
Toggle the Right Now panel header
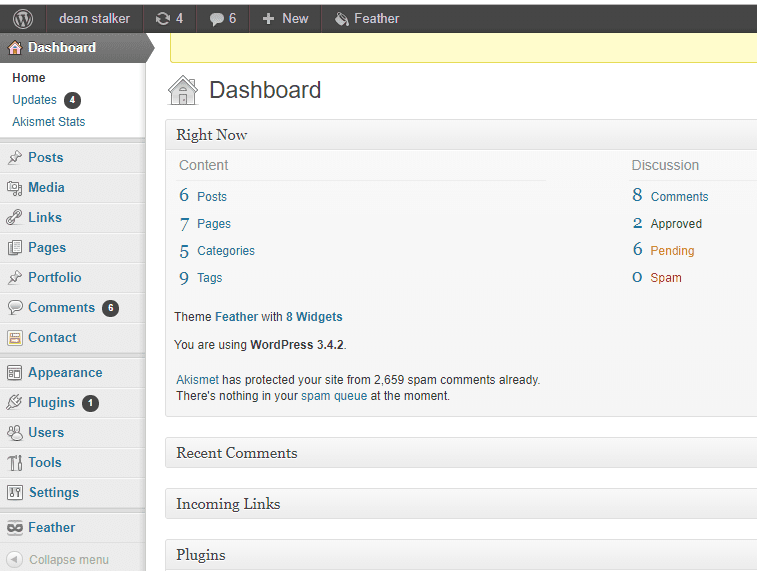click(x=460, y=135)
